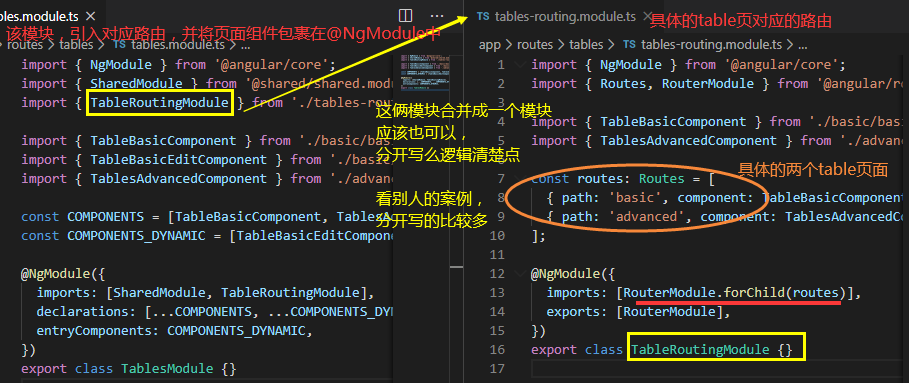Viewport: 909px width, 383px height.
Task: Click the 'basic' path string
Action: pyautogui.click(x=635, y=198)
